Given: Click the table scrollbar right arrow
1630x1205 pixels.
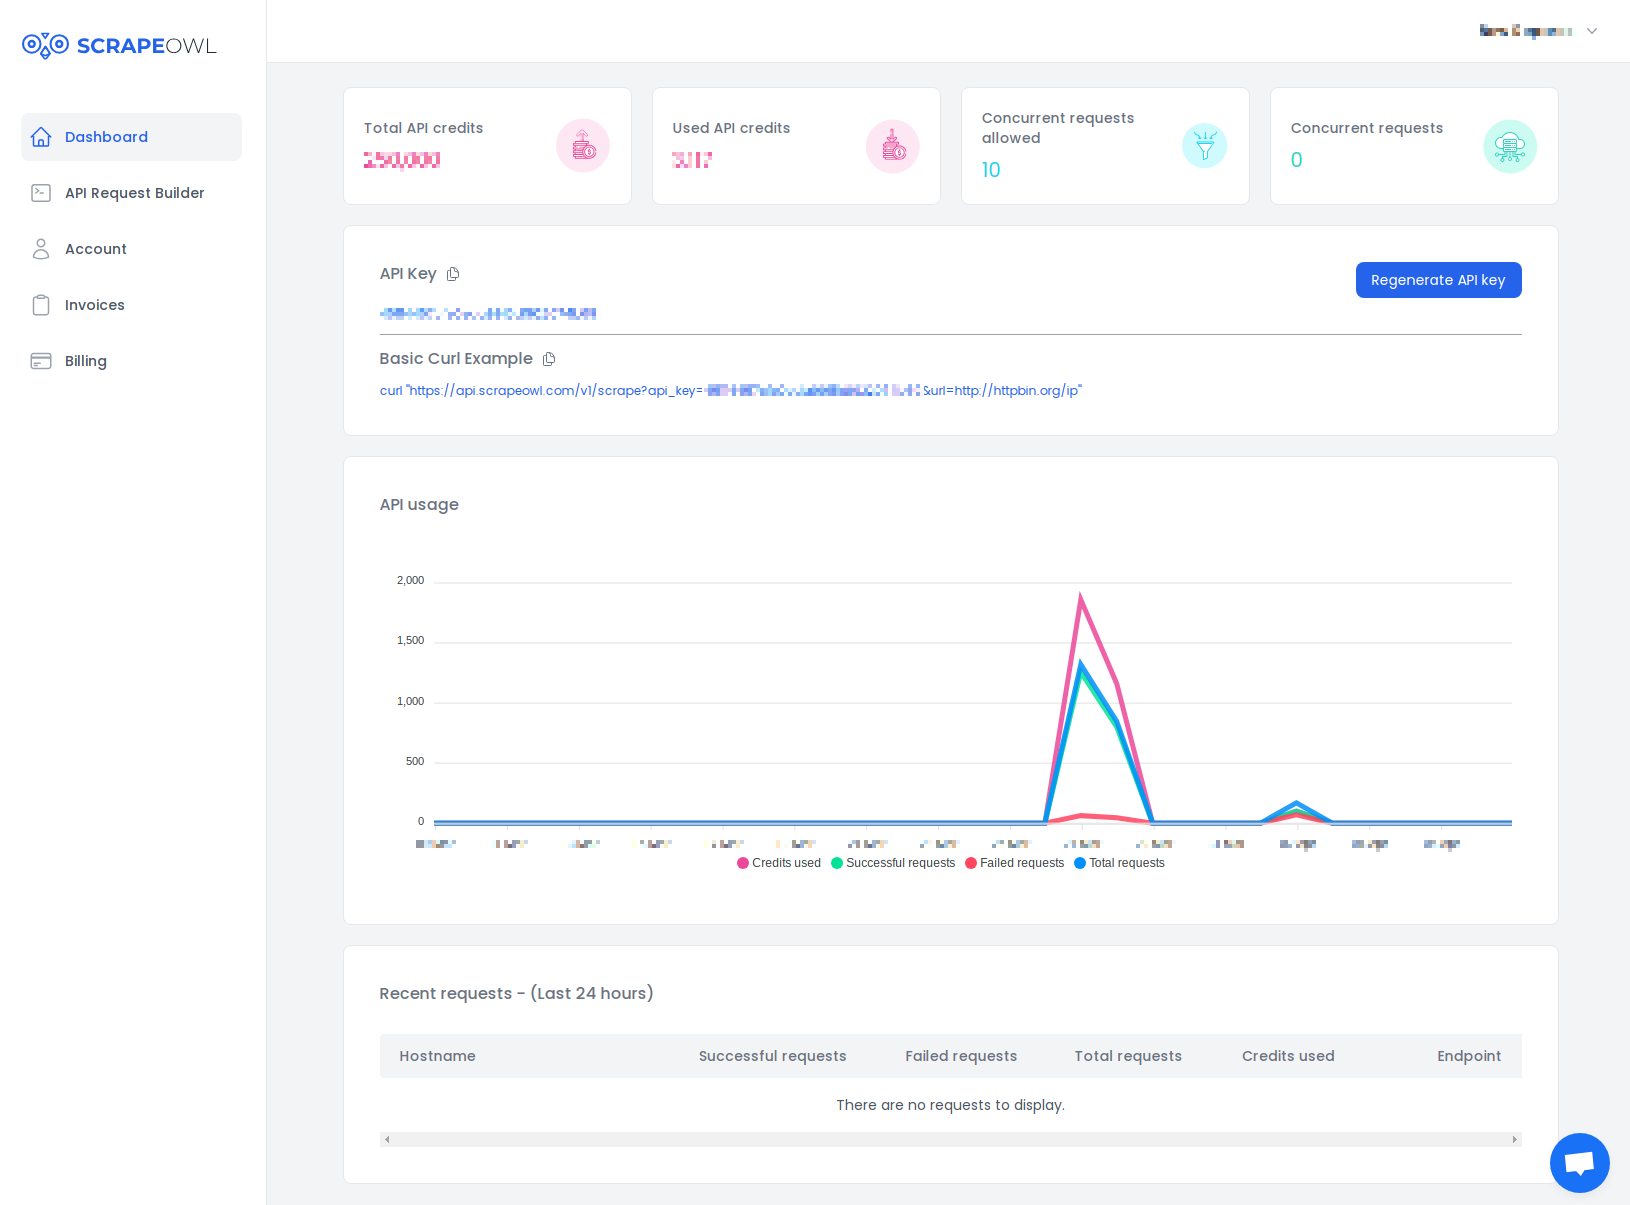Looking at the screenshot, I should (1515, 1140).
